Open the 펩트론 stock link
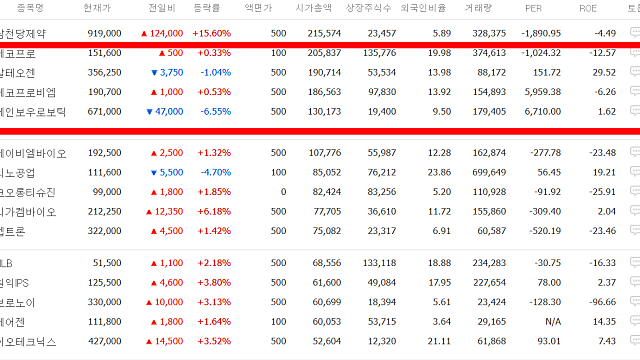The width and height of the screenshot is (640, 360). pyautogui.click(x=13, y=231)
